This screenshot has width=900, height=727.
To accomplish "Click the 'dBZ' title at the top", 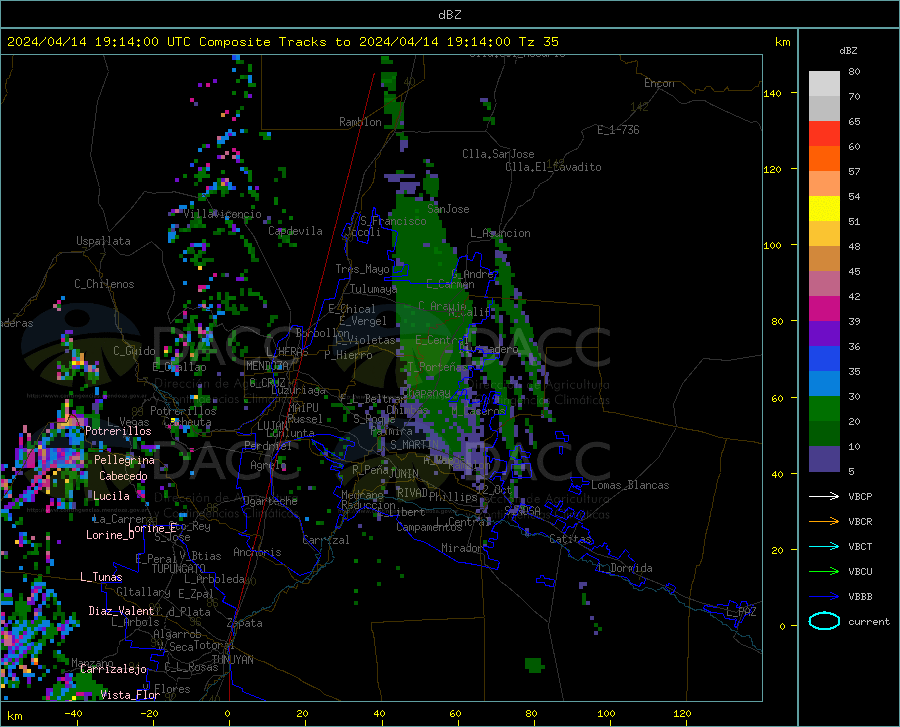I will click(x=449, y=15).
